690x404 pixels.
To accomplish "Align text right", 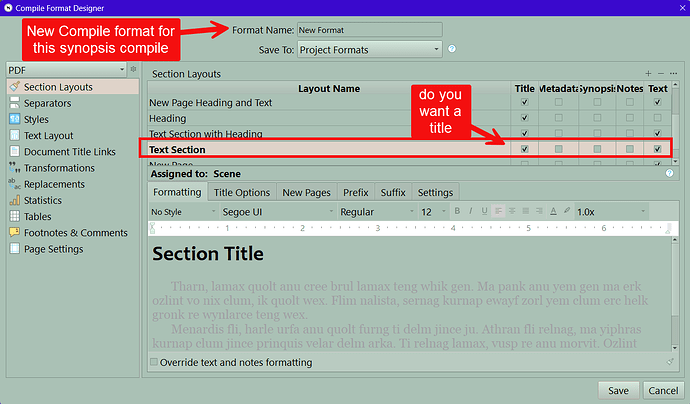I will click(x=539, y=211).
